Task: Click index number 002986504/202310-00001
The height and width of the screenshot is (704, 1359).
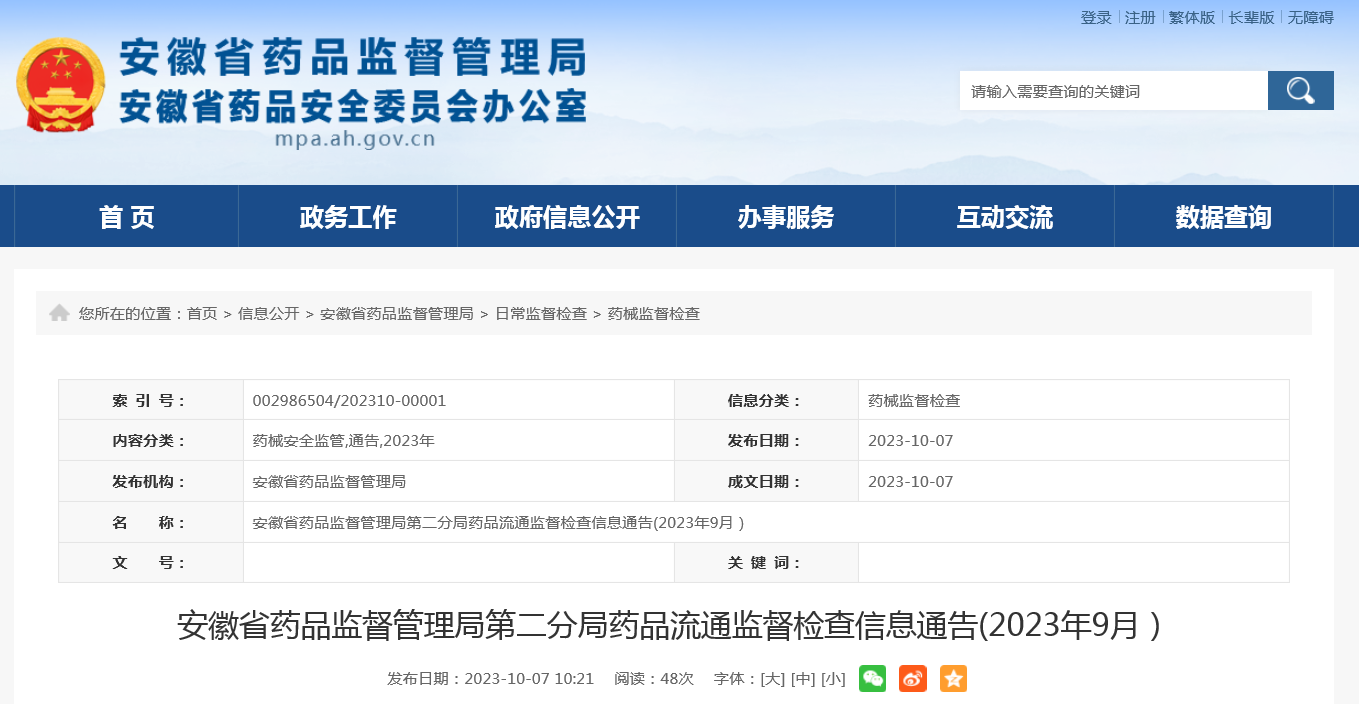Action: 349,400
